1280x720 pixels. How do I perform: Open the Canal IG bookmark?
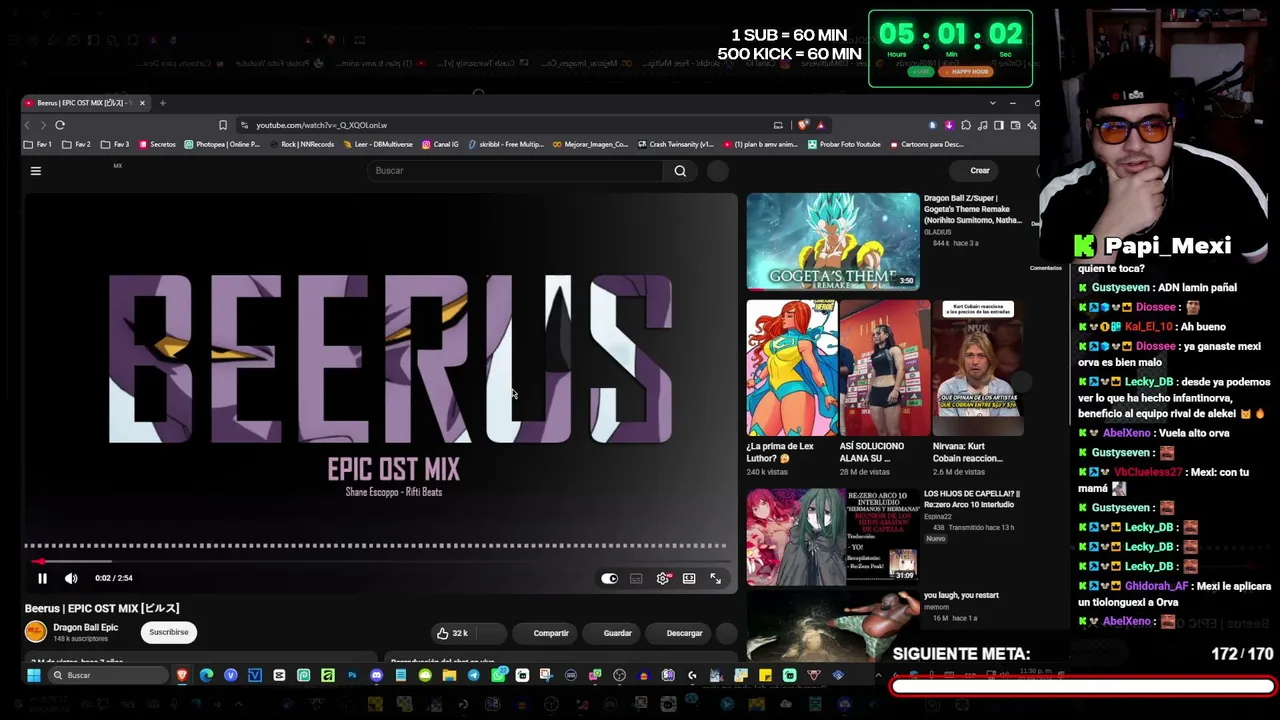[440, 145]
